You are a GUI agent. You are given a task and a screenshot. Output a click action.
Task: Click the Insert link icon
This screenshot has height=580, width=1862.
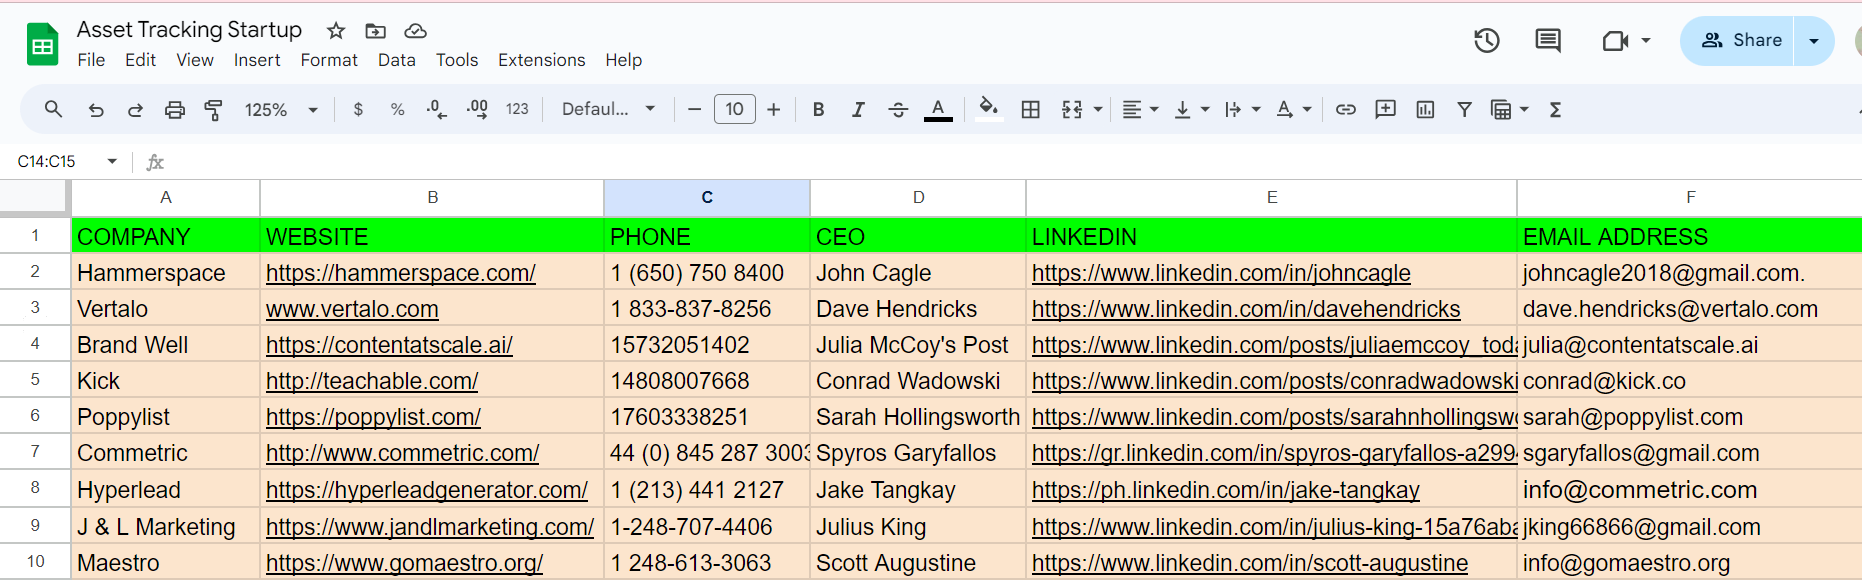1346,110
